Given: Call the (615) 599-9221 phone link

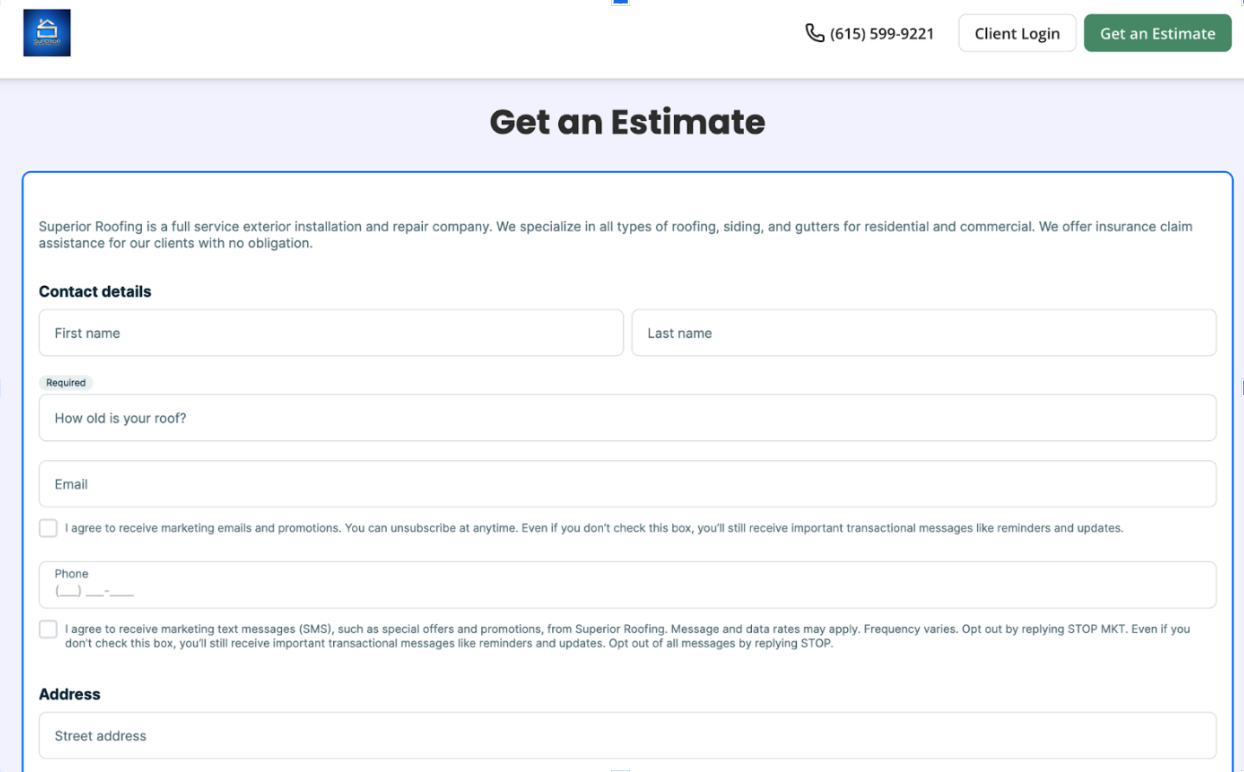Looking at the screenshot, I should click(881, 32).
